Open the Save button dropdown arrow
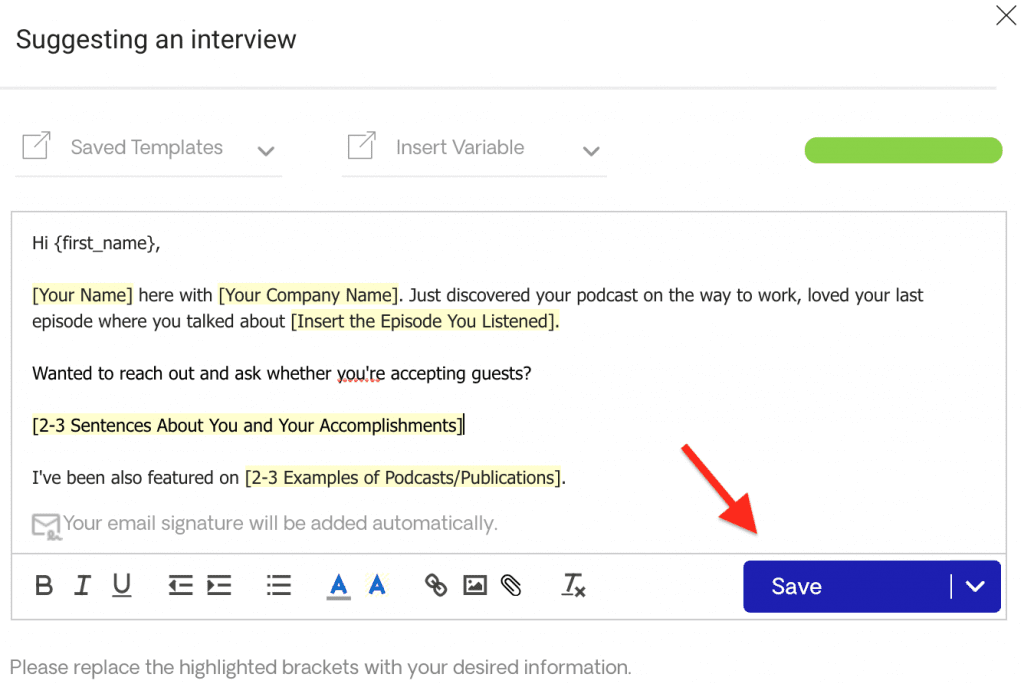The height and width of the screenshot is (684, 1024). (976, 587)
